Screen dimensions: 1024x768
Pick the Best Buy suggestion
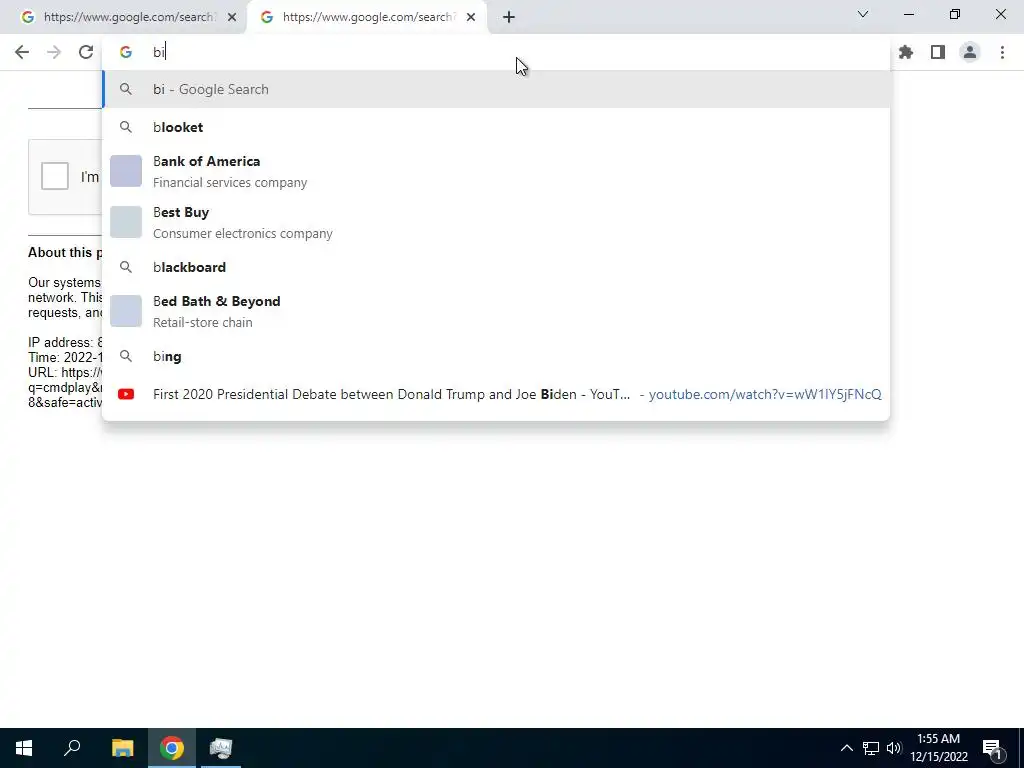coord(496,222)
